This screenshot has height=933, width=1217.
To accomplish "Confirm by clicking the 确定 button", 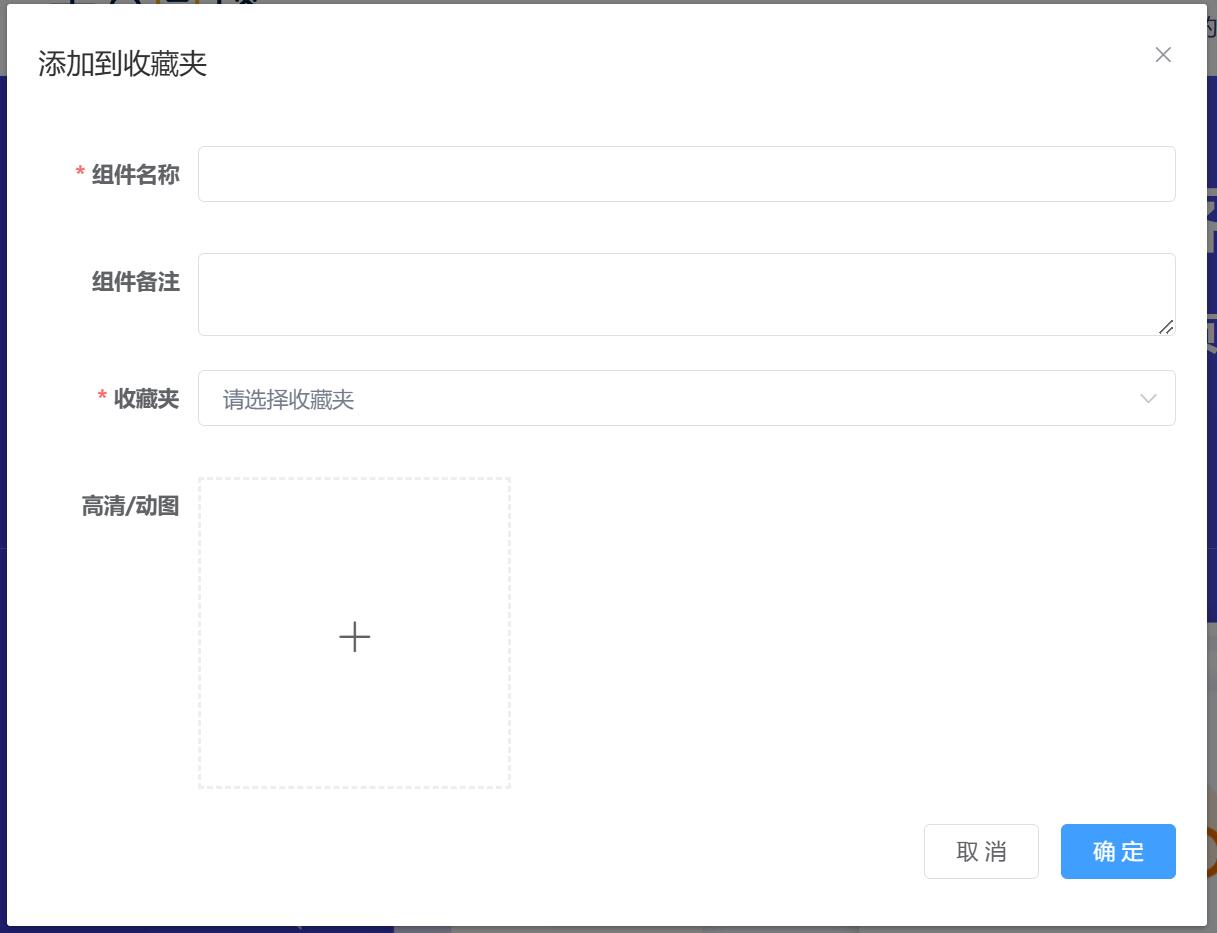I will click(x=1117, y=851).
